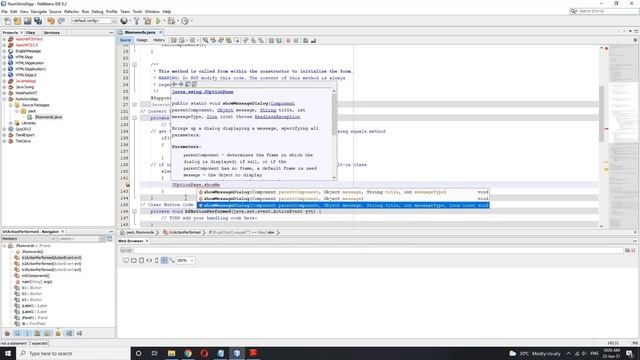Click the Undo toolbar icon

point(51,21)
